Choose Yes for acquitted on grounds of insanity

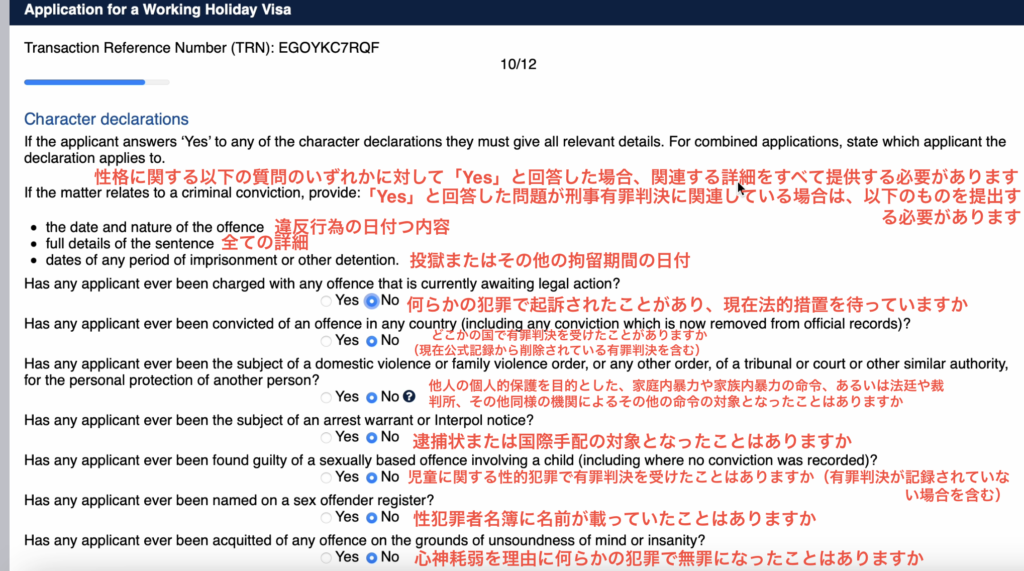point(326,557)
